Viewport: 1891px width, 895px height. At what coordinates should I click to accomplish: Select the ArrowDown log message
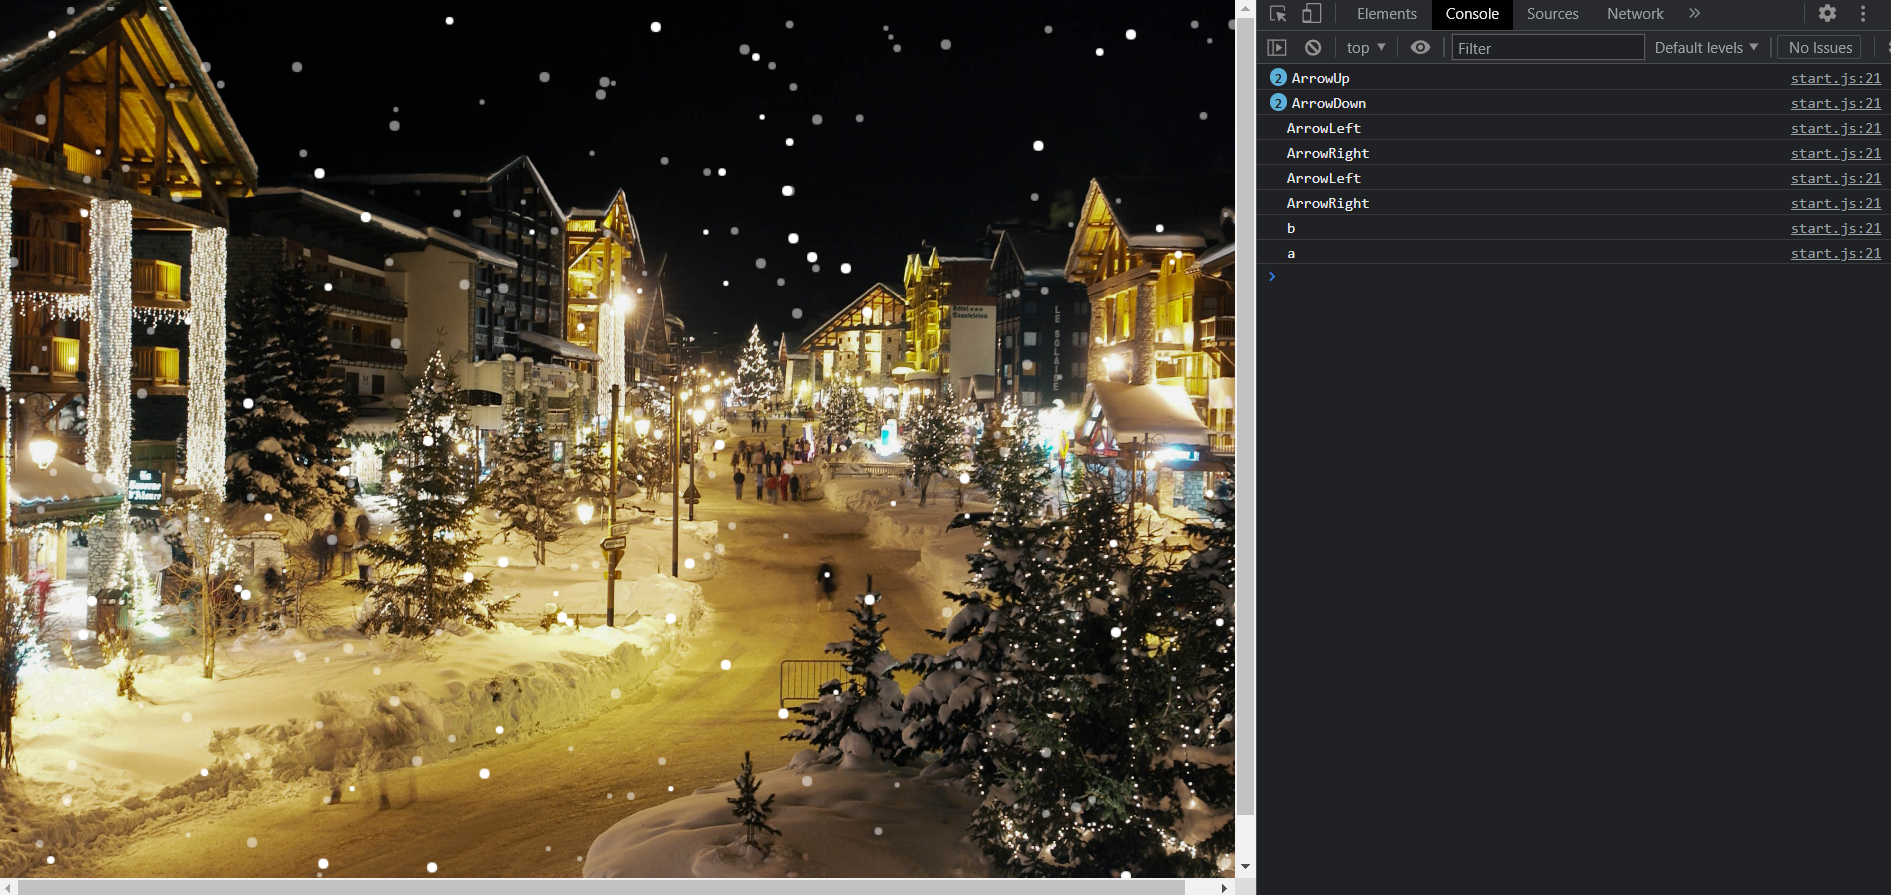(1328, 103)
